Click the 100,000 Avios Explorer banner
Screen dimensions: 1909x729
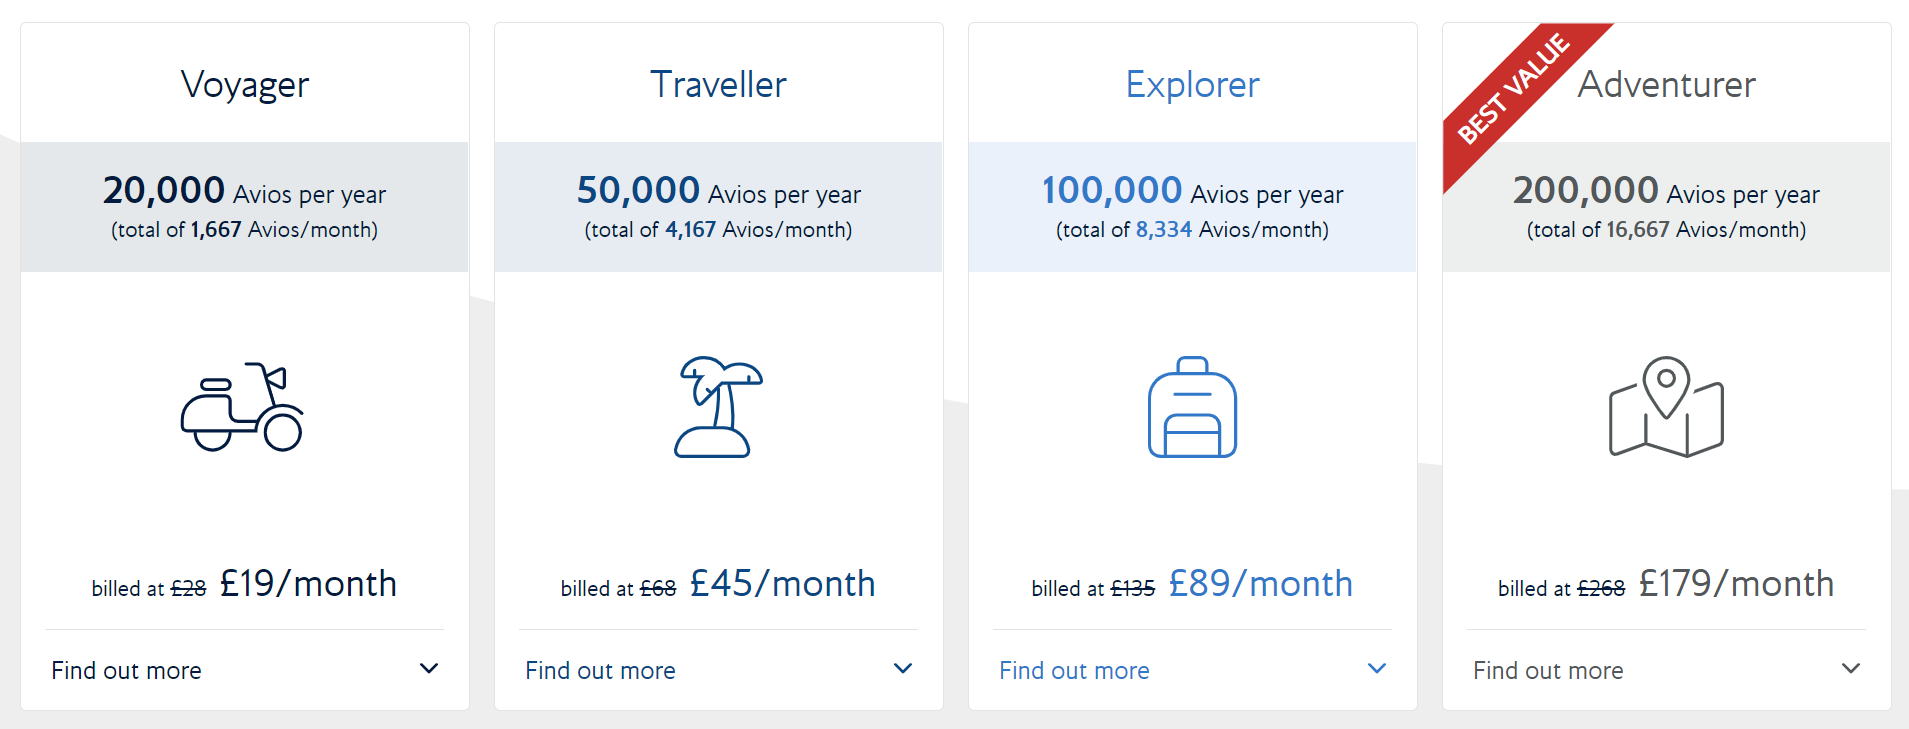(1192, 207)
